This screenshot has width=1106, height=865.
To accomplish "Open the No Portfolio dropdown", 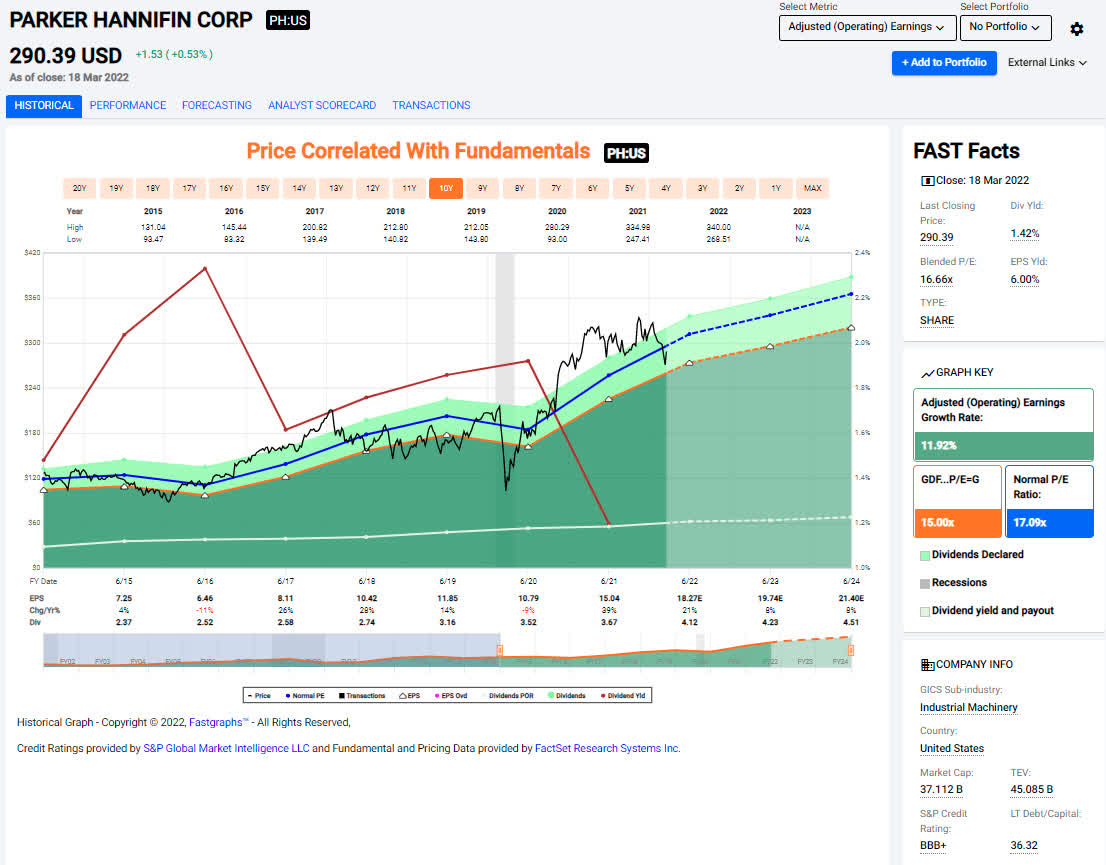I will click(1005, 28).
